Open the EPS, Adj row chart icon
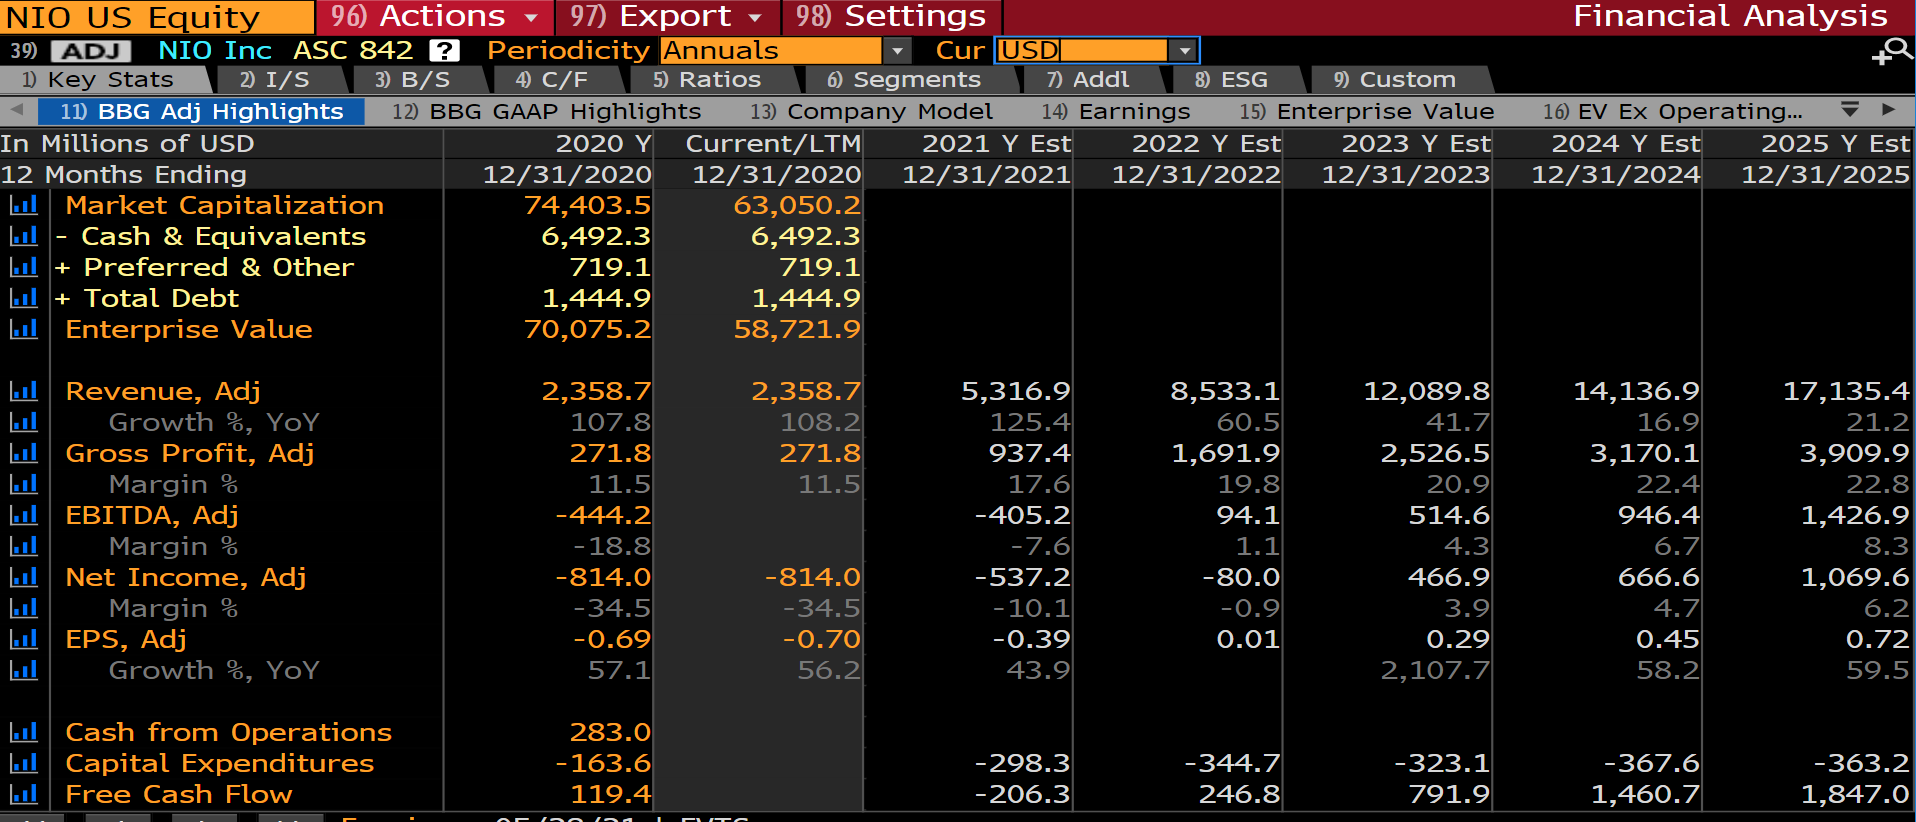 click(x=23, y=639)
